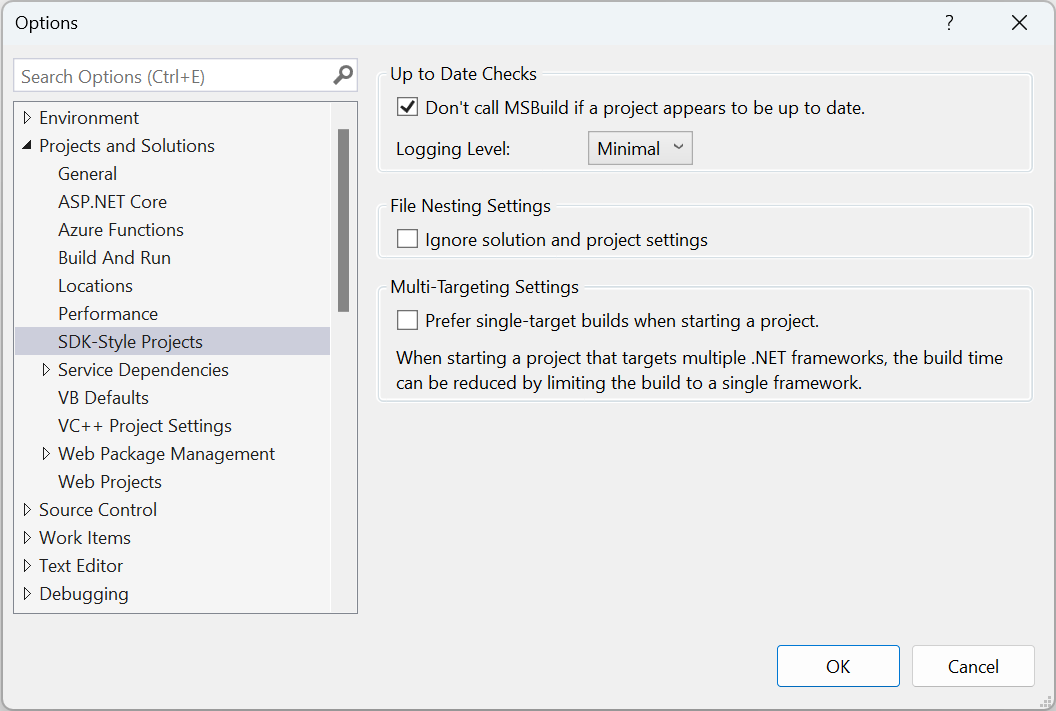Select the Performance page

108,314
